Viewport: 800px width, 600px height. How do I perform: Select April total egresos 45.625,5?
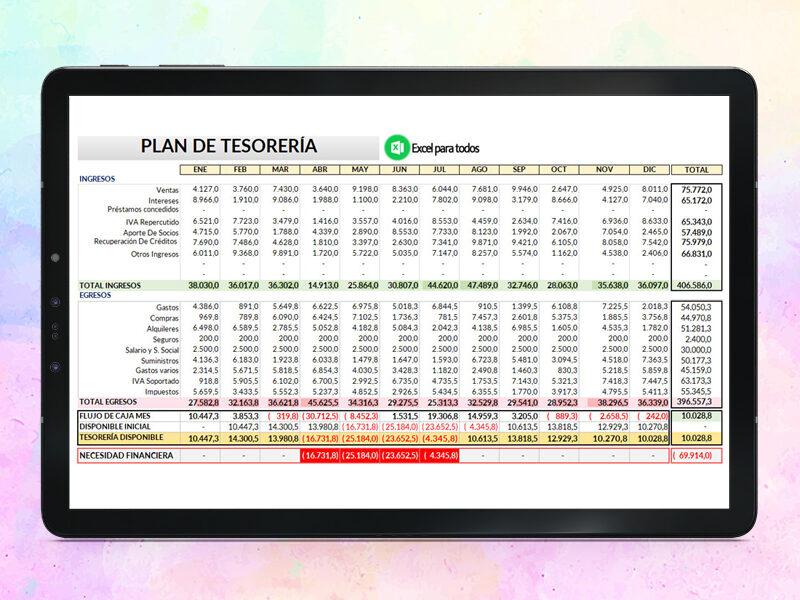click(x=323, y=403)
